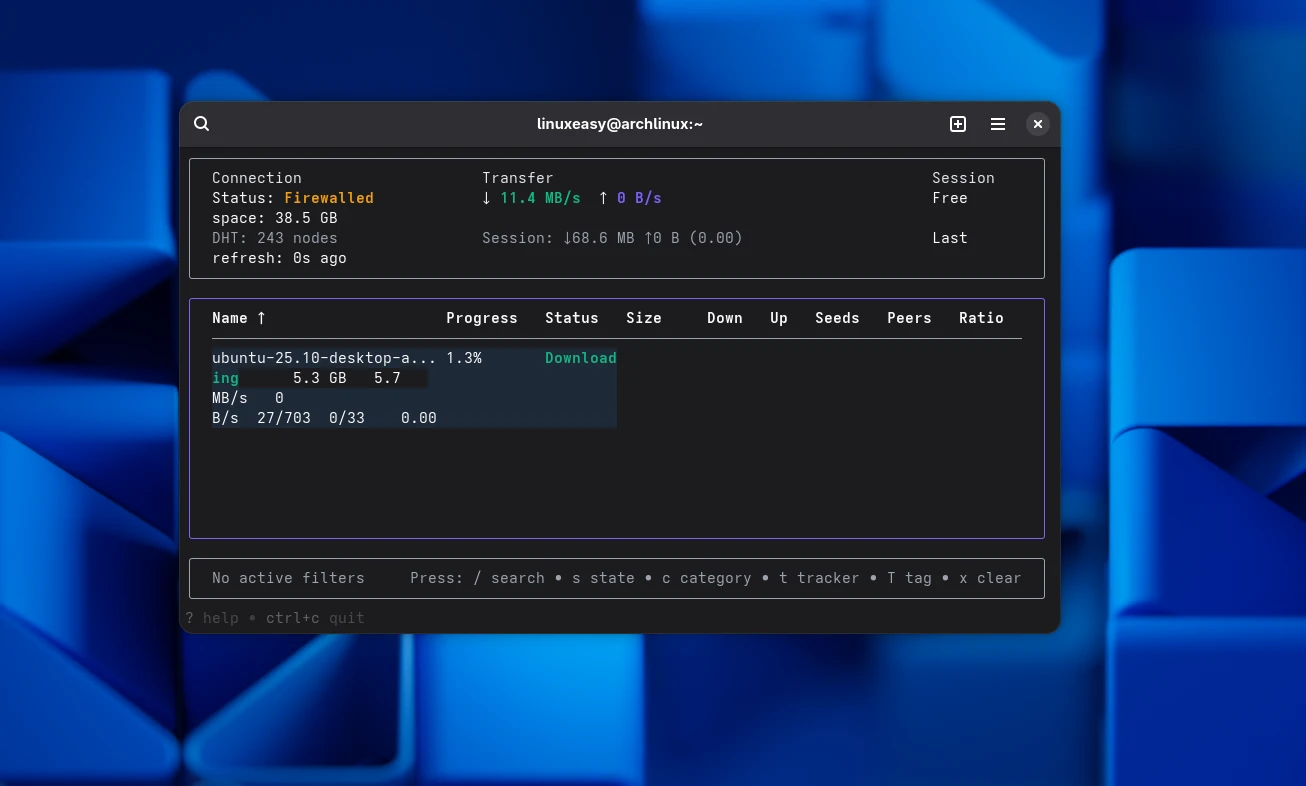Viewport: 1306px width, 786px height.
Task: Sort by the Seeds column header
Action: pos(837,318)
